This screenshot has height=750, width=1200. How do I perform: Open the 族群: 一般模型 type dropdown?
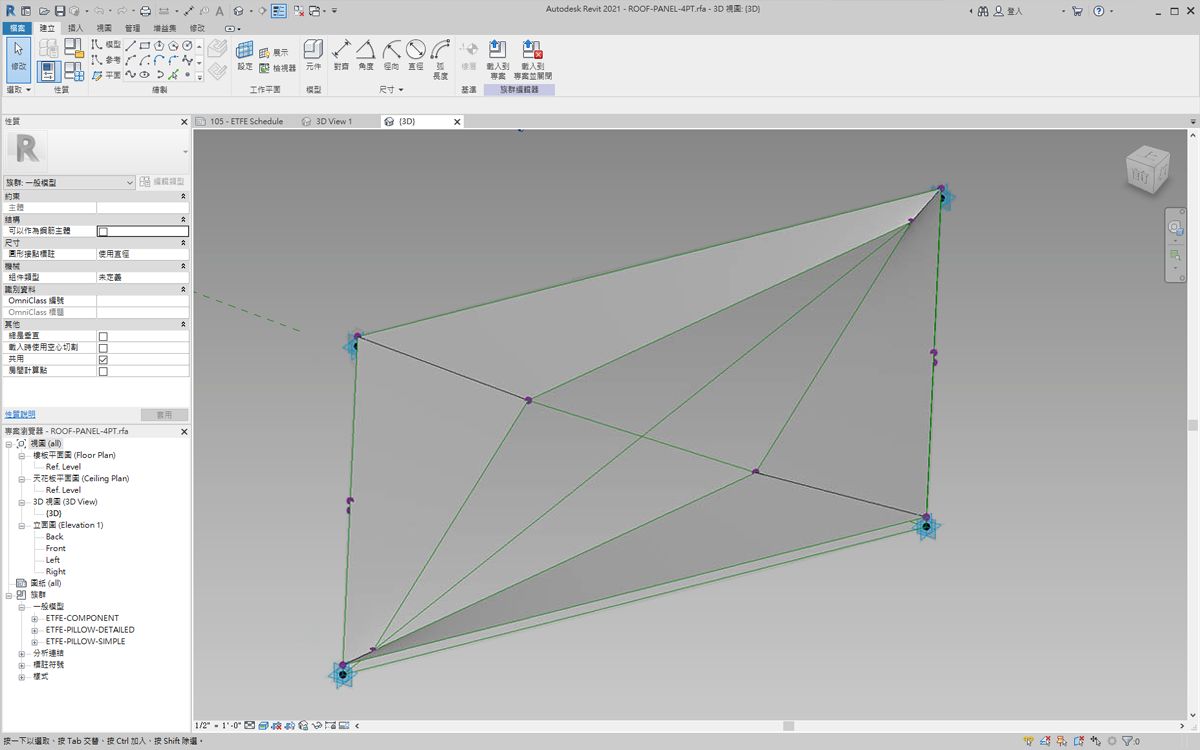(x=69, y=183)
